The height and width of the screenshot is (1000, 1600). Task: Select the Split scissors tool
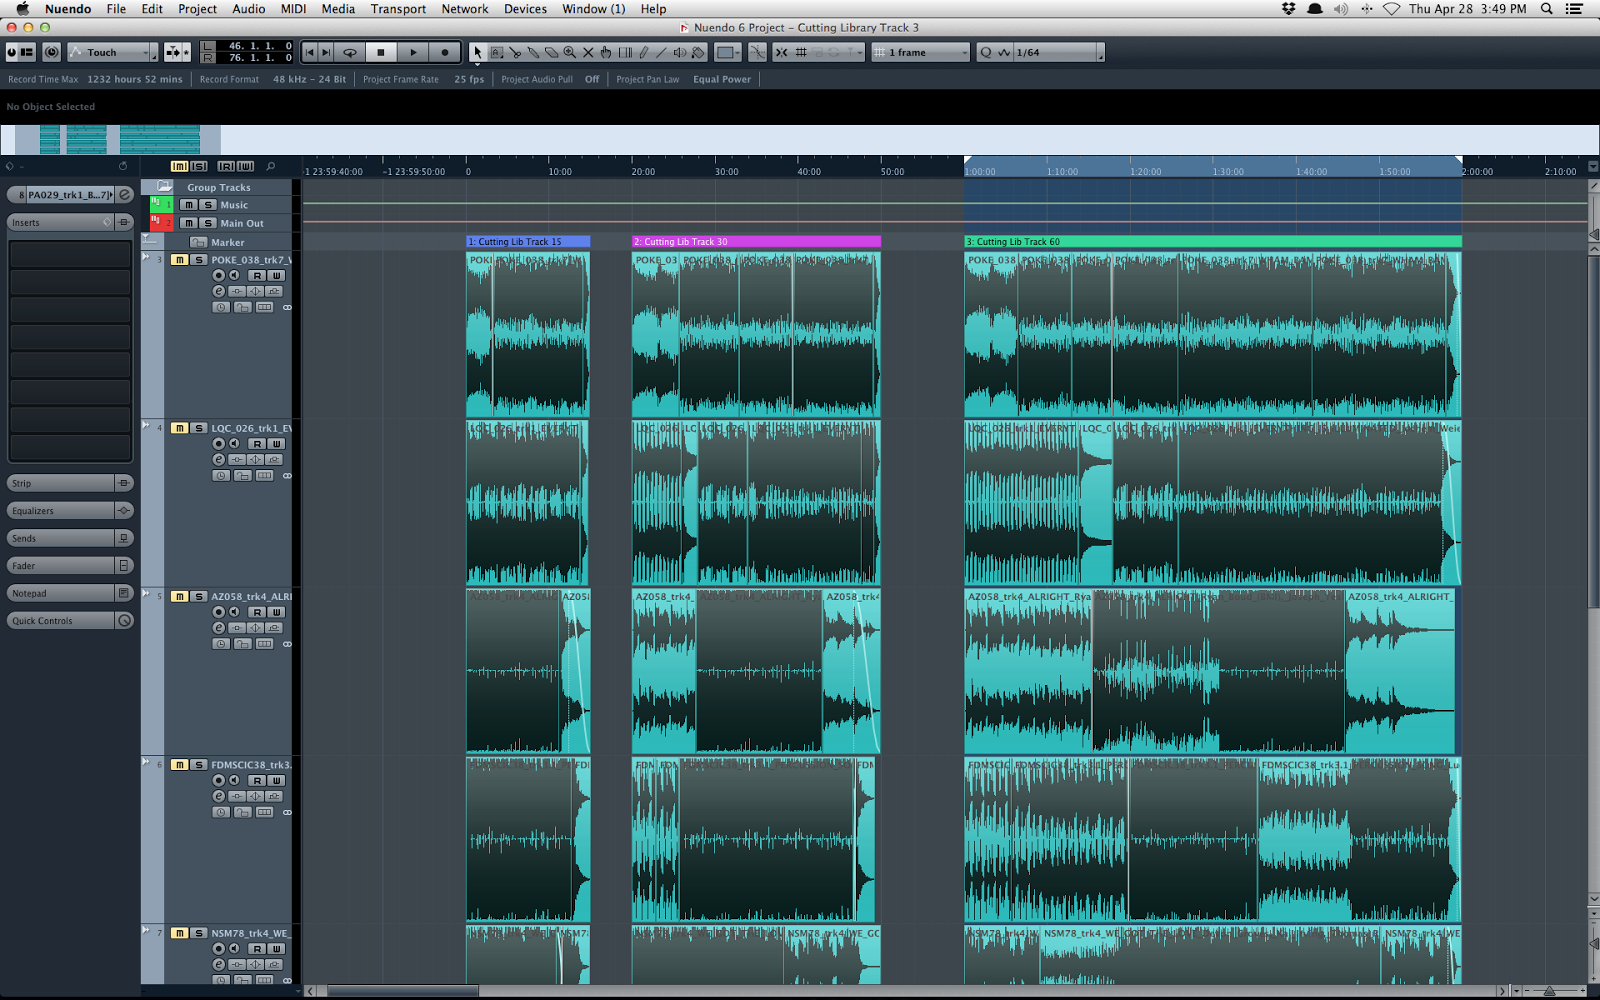[x=516, y=52]
